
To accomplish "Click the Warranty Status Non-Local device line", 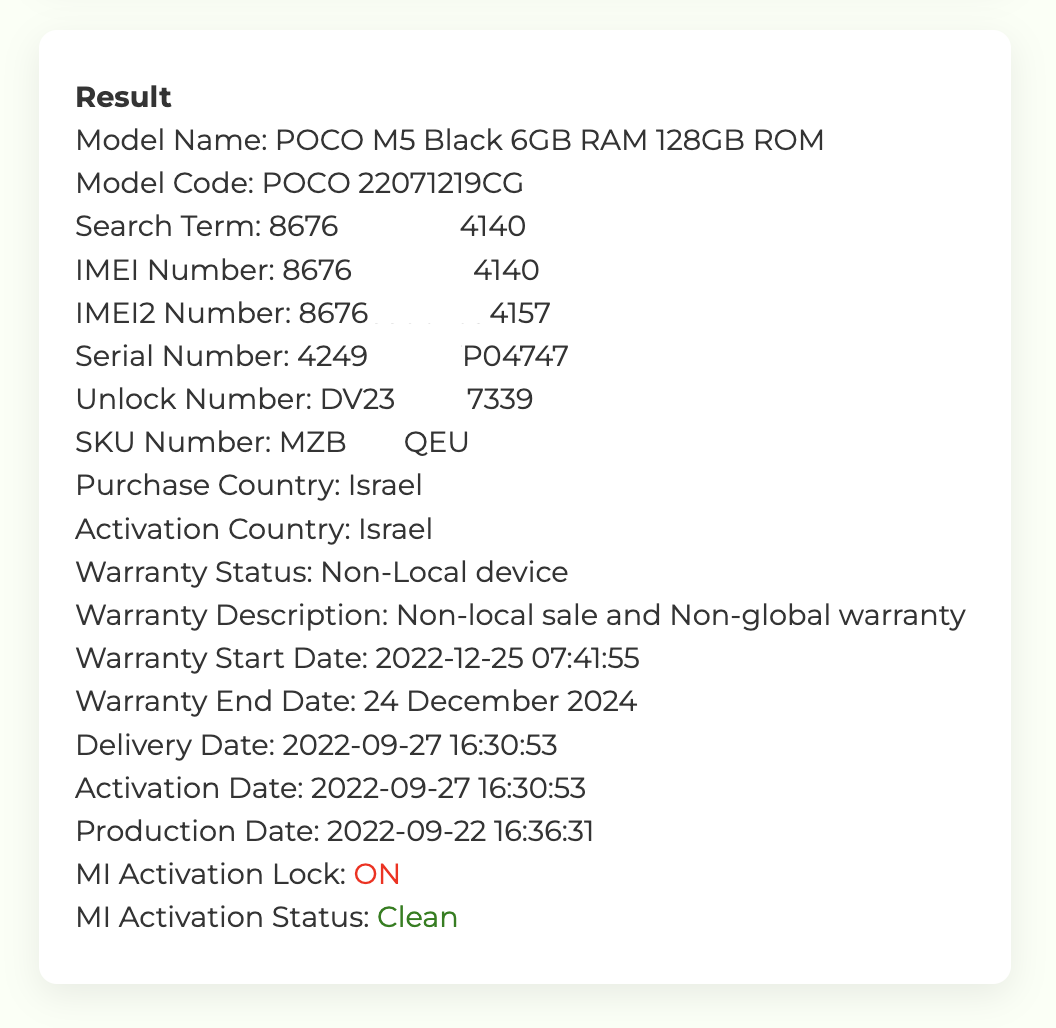I will pos(322,573).
